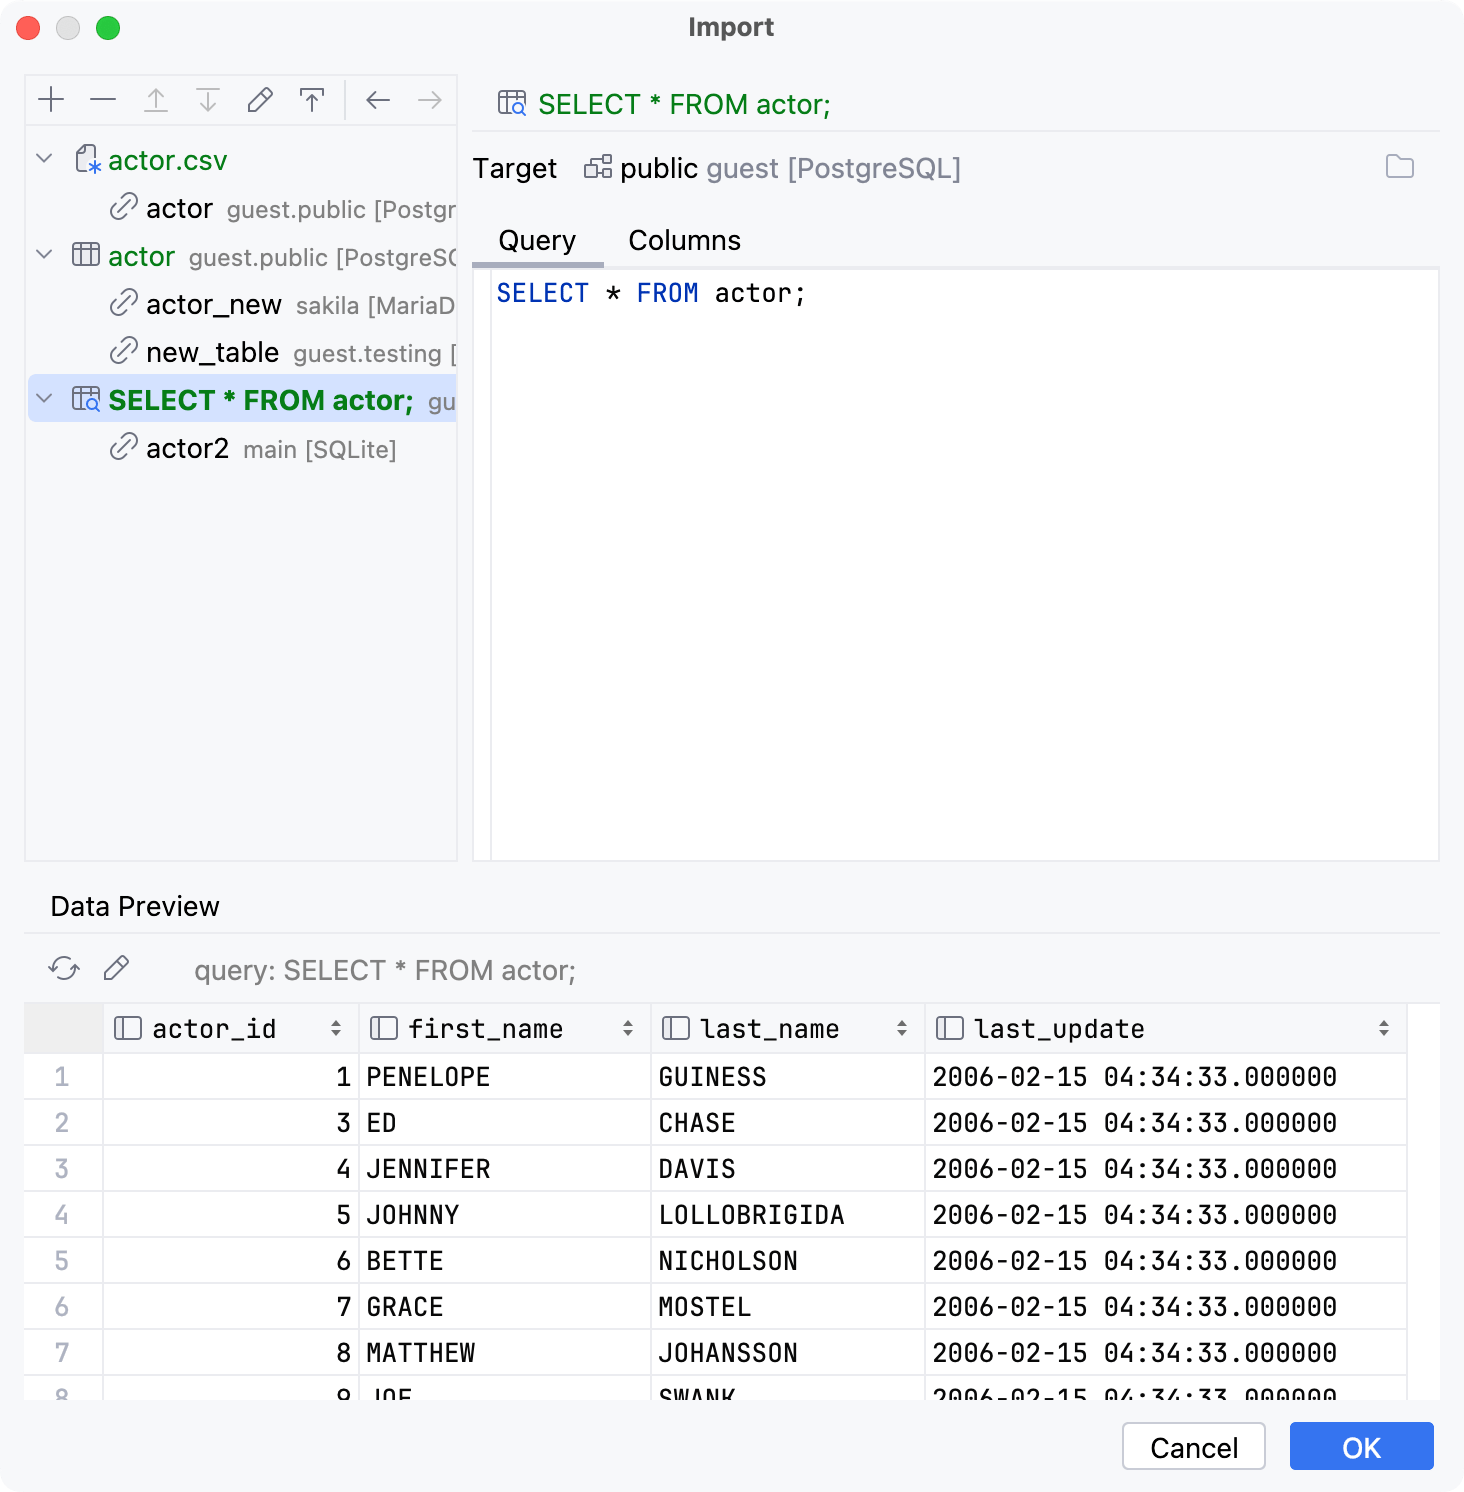Navigate forward with the right arrow icon

coord(428,99)
